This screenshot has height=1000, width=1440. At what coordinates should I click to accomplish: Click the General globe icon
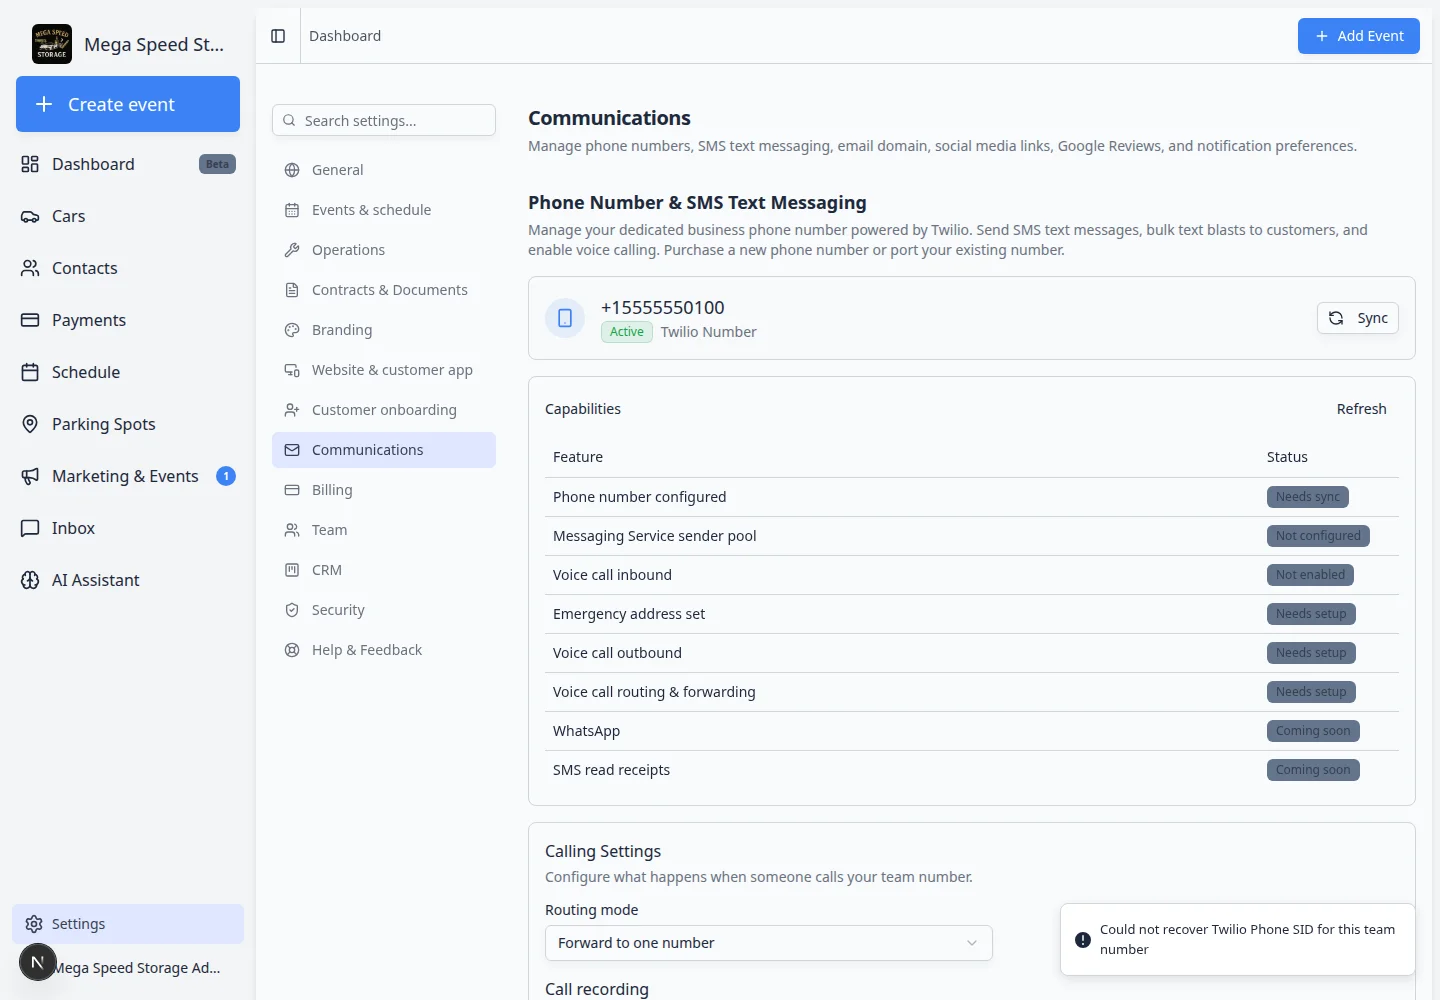[x=292, y=170]
